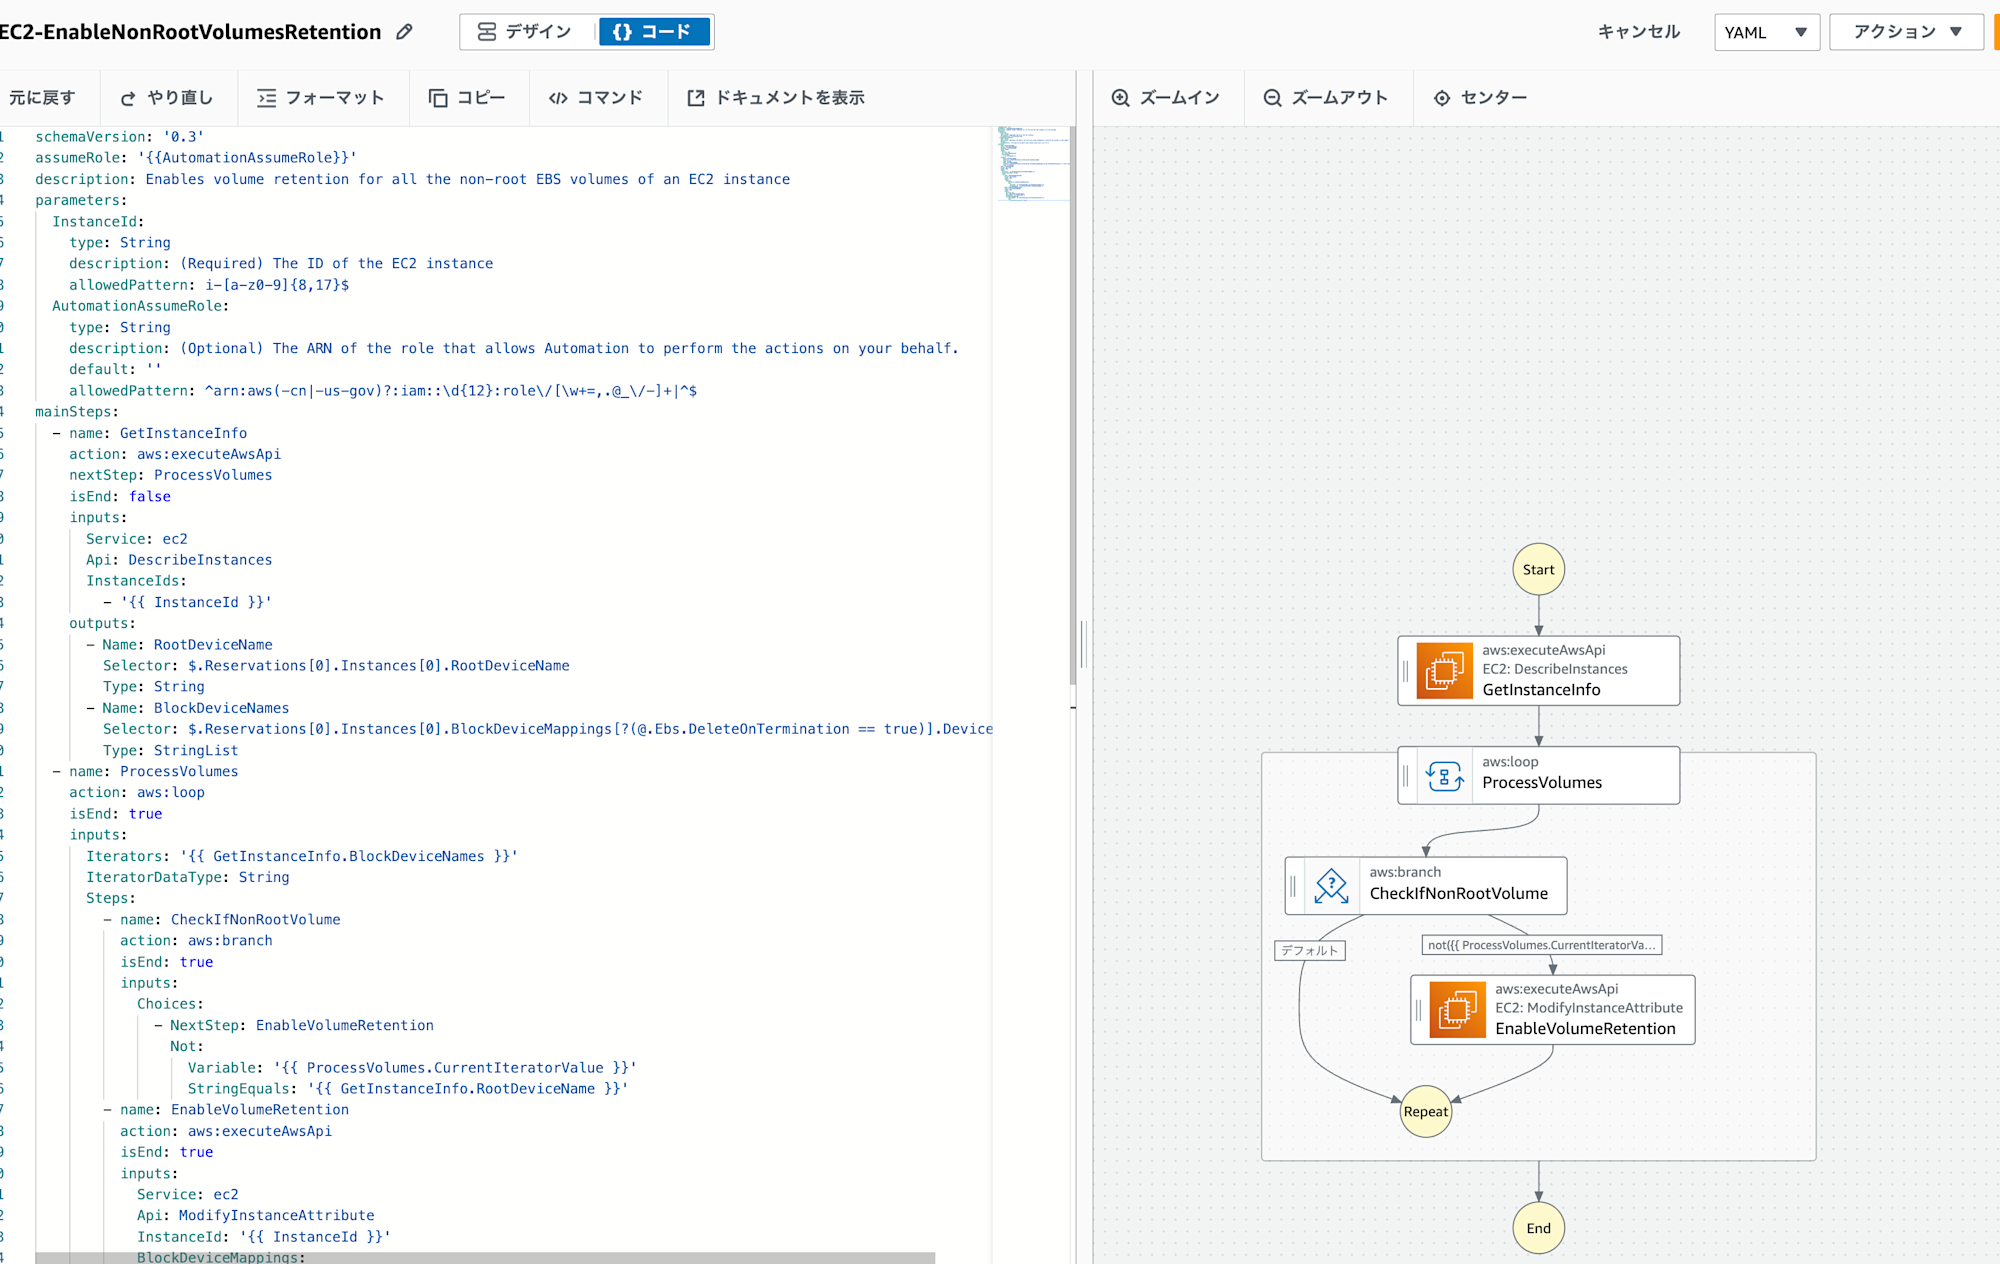Click the branch icon on CheckIfNonRootVolume
Screen dimensions: 2000x1264
[x=1332, y=886]
